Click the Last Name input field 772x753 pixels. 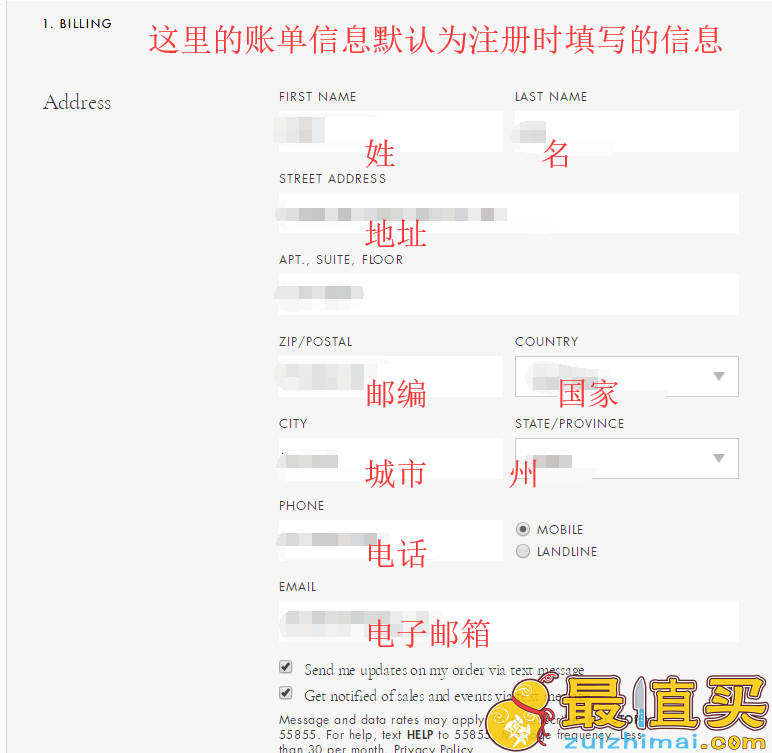click(x=627, y=131)
